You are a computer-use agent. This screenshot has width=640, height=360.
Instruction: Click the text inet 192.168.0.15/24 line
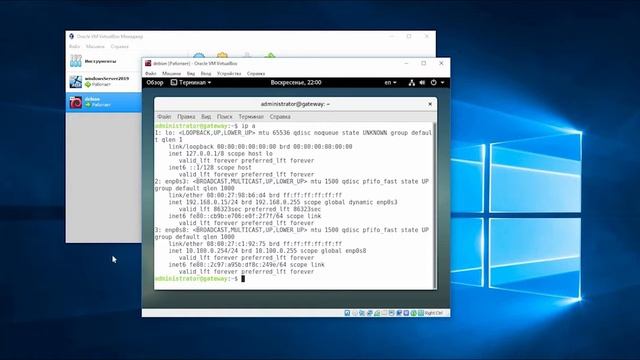tap(283, 202)
